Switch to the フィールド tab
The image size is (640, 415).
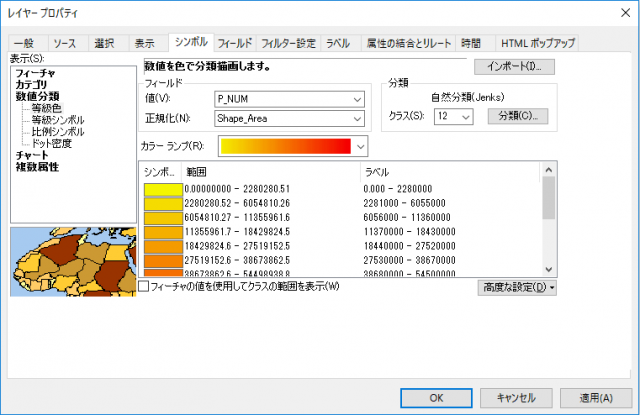235,43
